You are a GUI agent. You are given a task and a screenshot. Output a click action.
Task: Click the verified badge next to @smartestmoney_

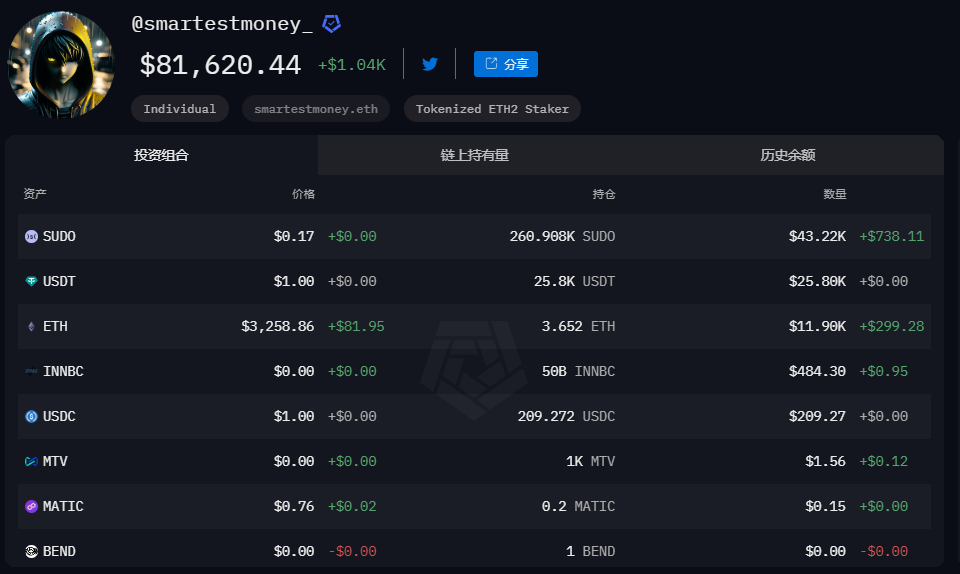point(331,24)
